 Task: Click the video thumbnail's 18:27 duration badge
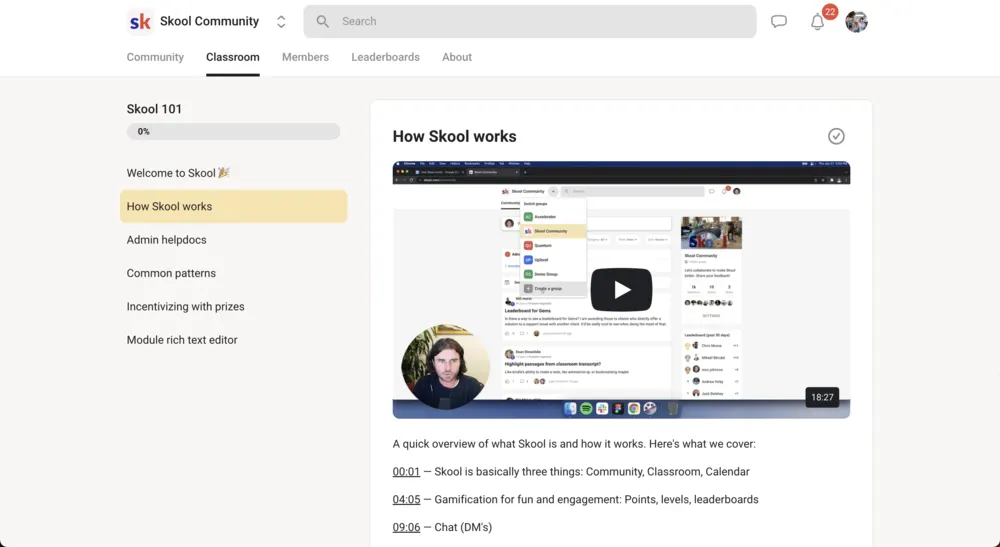(822, 397)
